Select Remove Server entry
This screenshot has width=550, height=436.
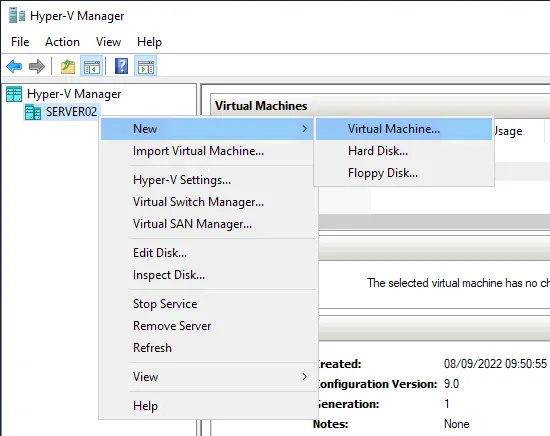coord(207,326)
